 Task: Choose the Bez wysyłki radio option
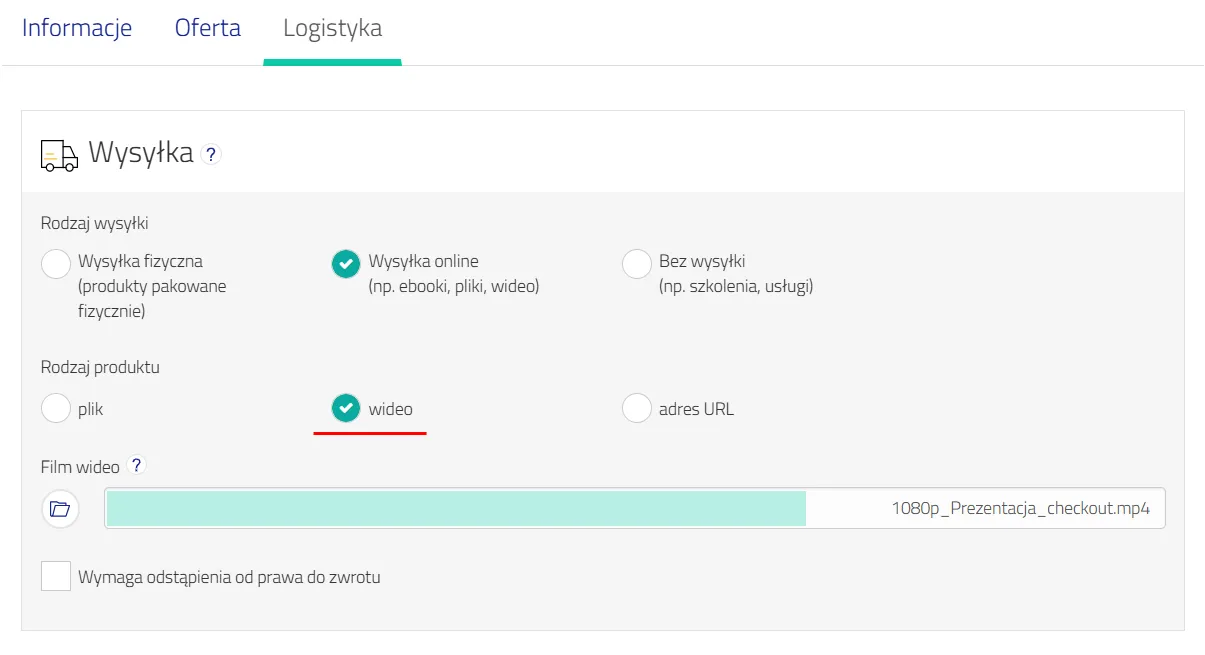(637, 264)
